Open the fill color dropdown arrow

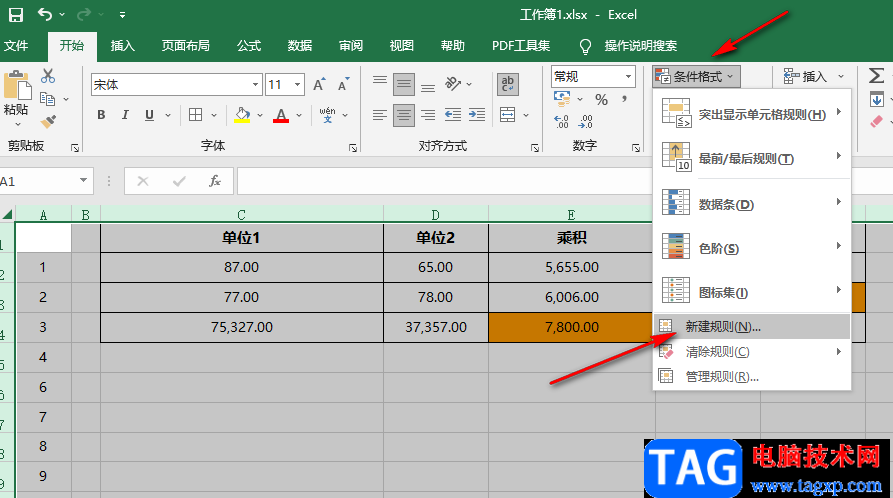pyautogui.click(x=260, y=115)
